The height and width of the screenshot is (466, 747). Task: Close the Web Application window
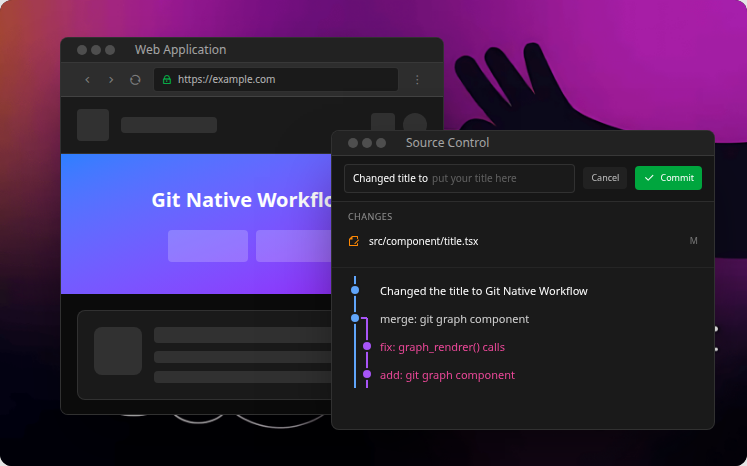[82, 50]
